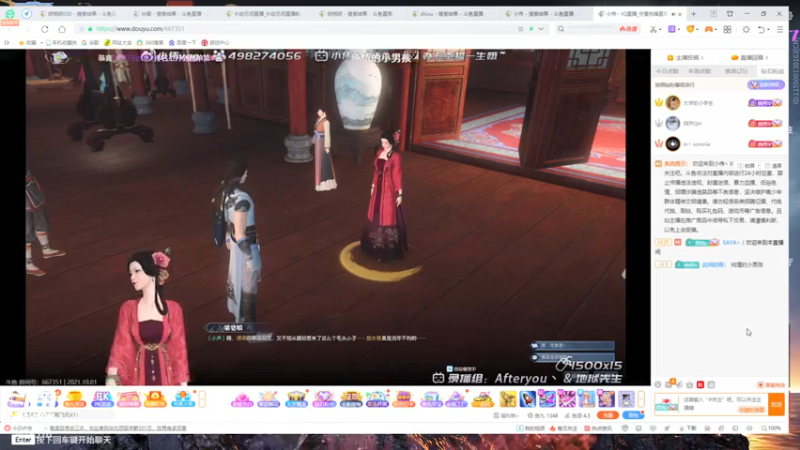This screenshot has width=800, height=450.
Task: Open 我的视频 in status bar
Action: (530, 429)
